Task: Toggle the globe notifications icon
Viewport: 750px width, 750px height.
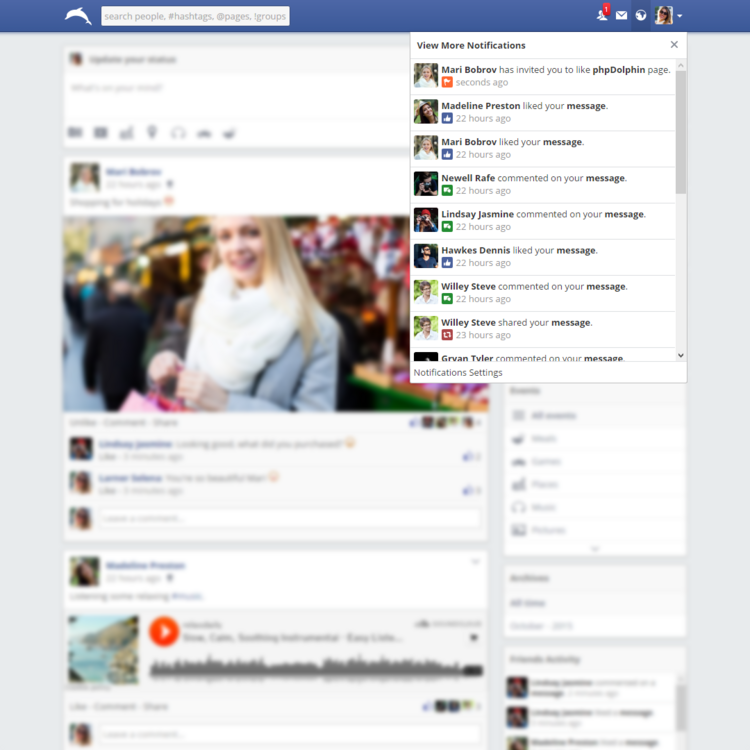Action: click(641, 16)
